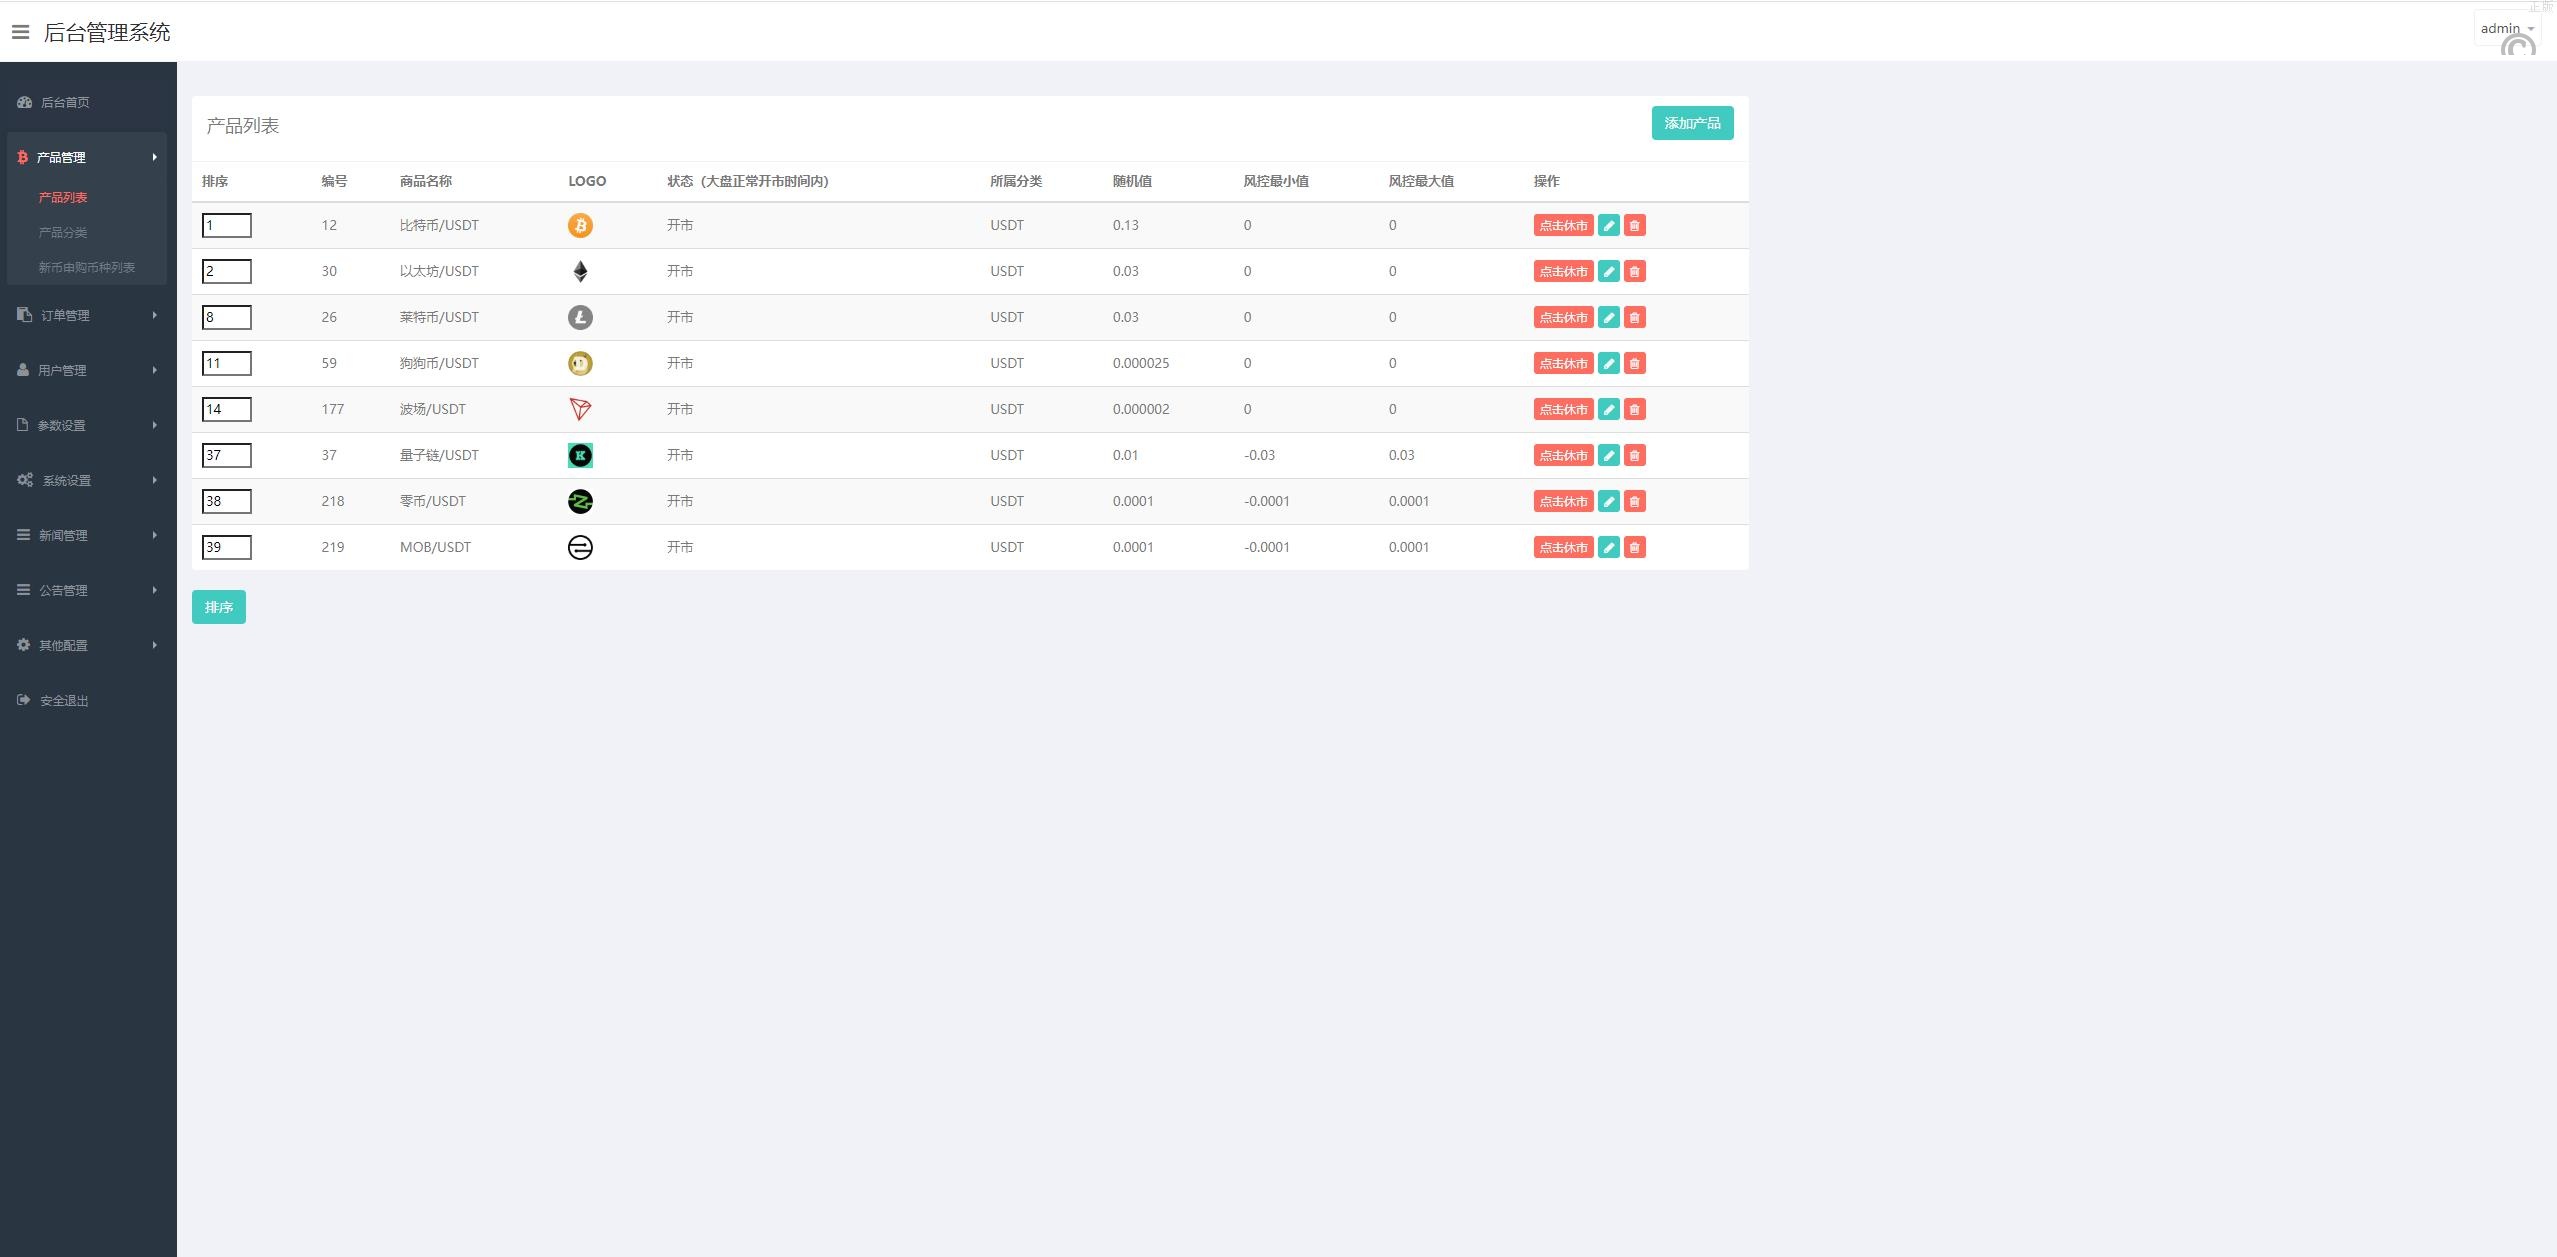Toggle 点击休市 for 莱特币/USDT
This screenshot has height=1257, width=2557.
pyautogui.click(x=1562, y=317)
